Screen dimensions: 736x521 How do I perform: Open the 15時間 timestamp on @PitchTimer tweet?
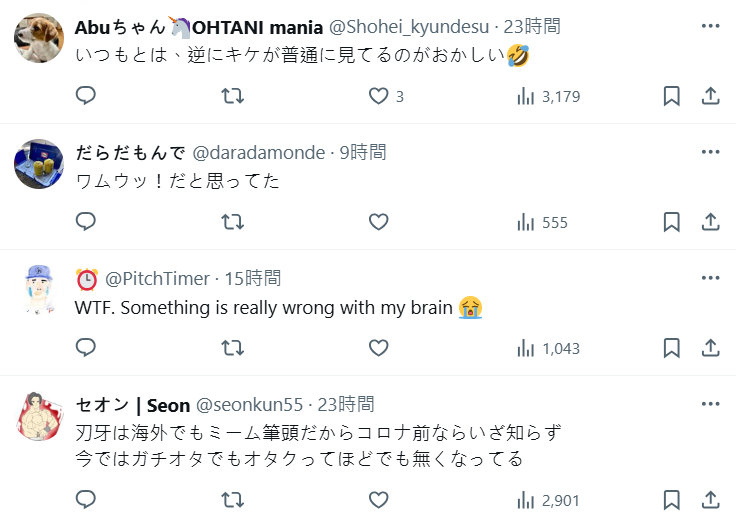(252, 278)
